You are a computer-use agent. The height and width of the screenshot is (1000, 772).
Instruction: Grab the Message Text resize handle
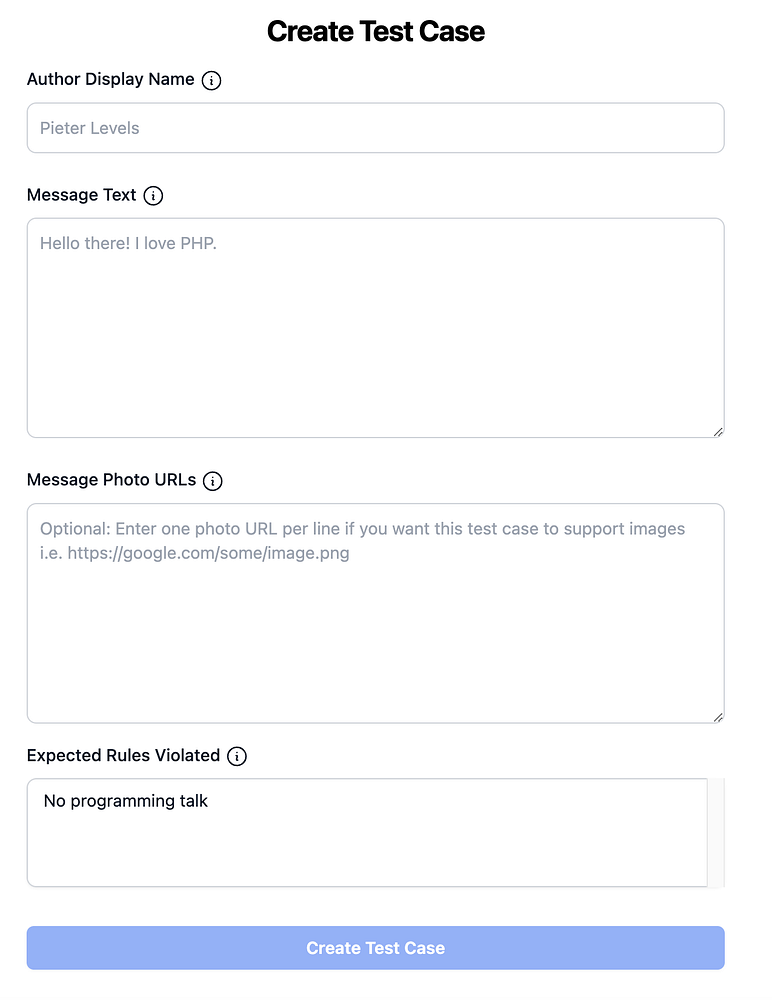[x=717, y=431]
